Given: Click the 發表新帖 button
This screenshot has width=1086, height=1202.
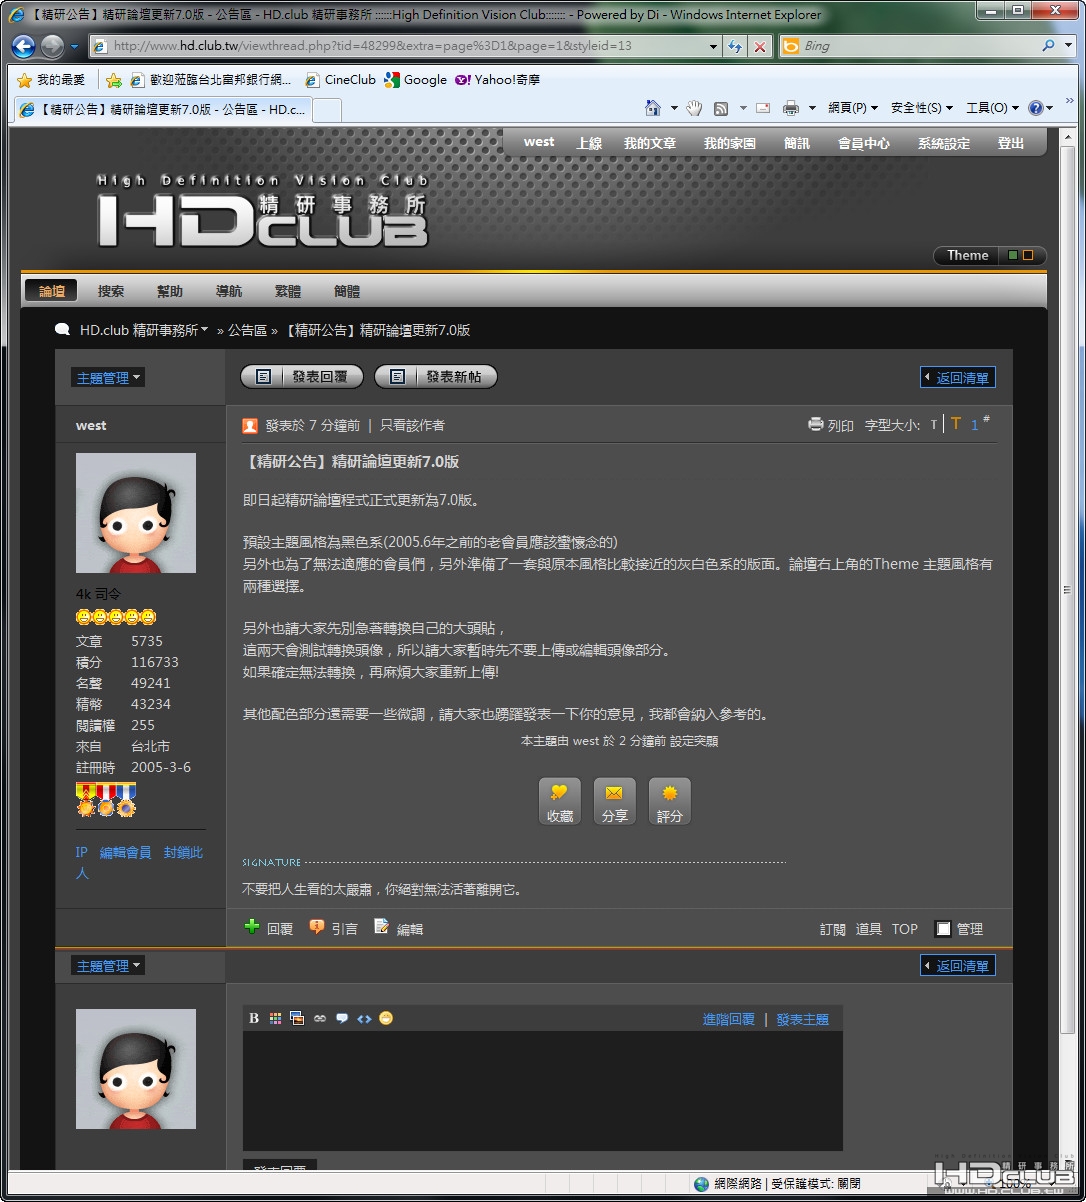Looking at the screenshot, I should point(436,377).
